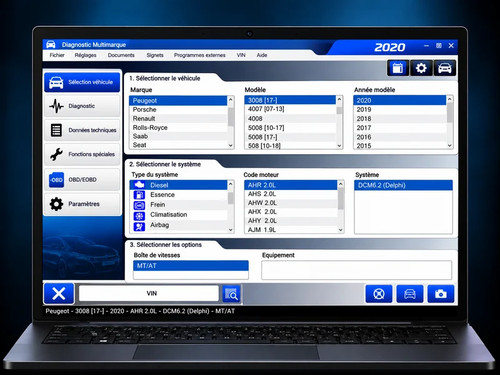This screenshot has height=375, width=500.
Task: Click the Frein brake icon
Action: click(139, 205)
